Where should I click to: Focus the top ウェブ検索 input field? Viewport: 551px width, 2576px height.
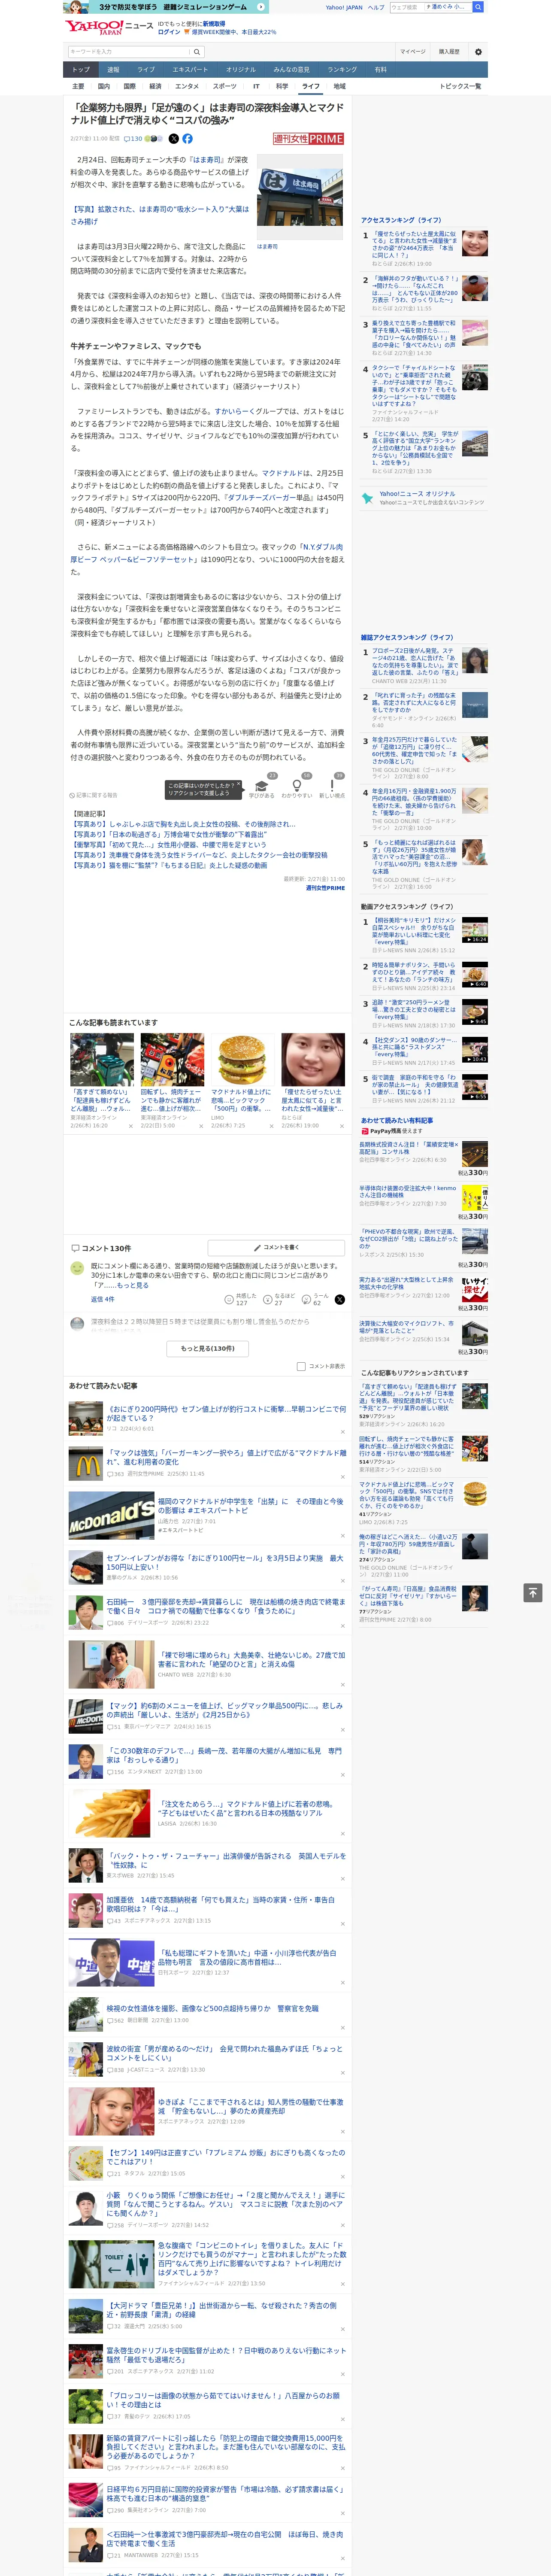(x=406, y=7)
